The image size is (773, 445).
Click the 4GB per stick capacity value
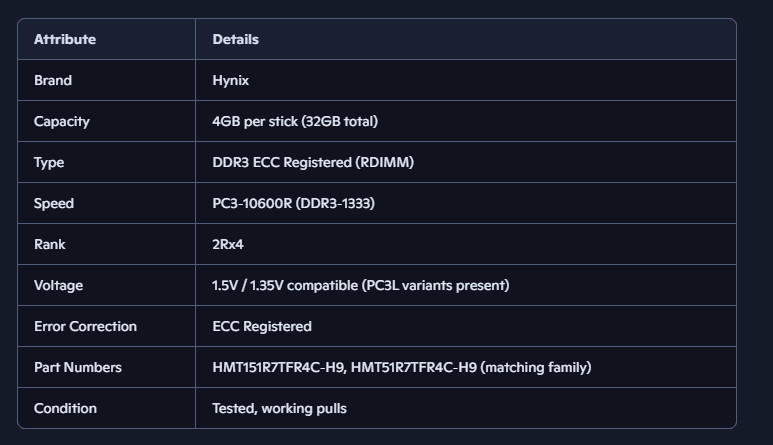tap(295, 121)
